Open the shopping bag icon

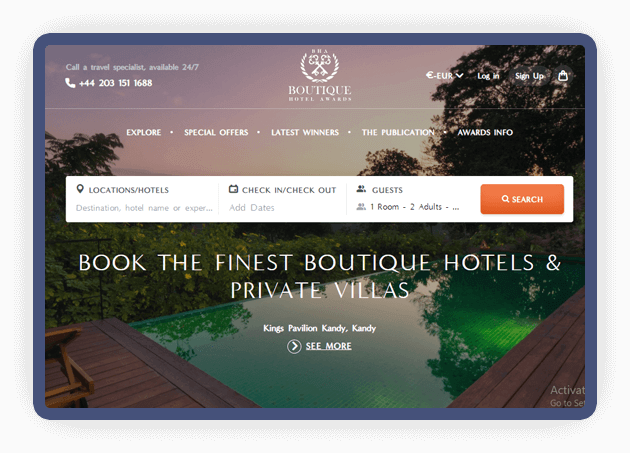tap(563, 76)
